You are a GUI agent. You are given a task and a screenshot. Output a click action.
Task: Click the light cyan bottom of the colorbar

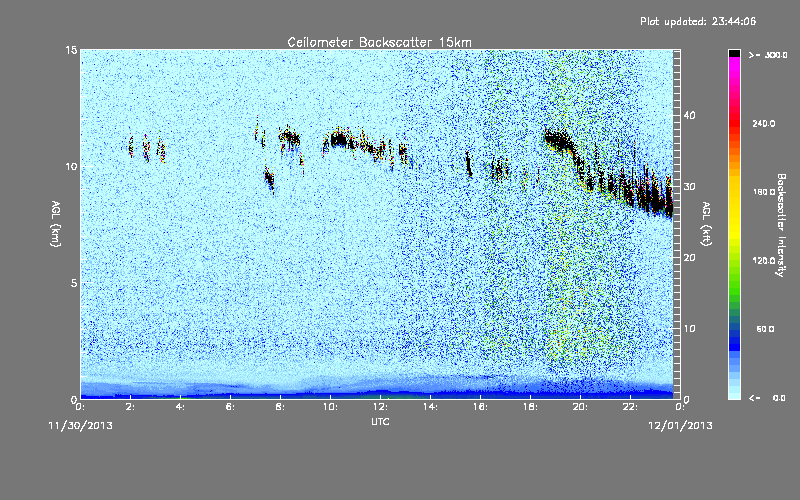(x=734, y=392)
